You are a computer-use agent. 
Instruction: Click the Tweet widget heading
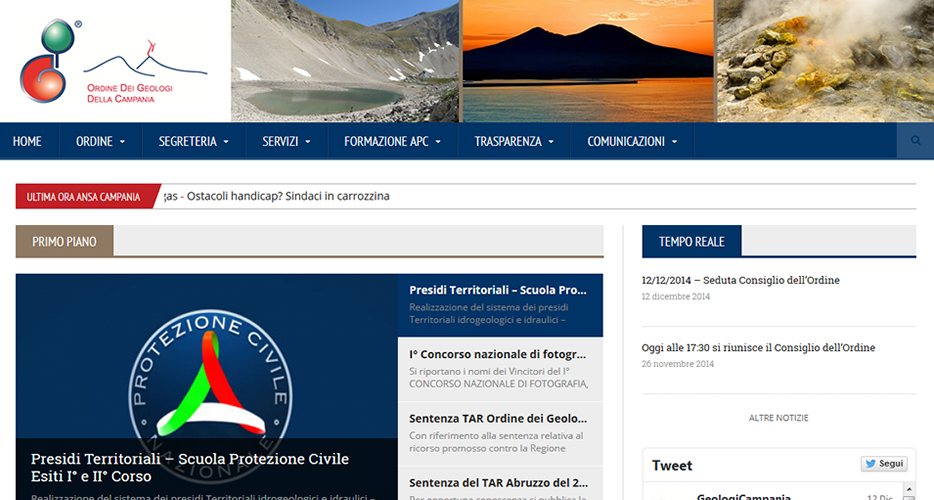pos(672,465)
